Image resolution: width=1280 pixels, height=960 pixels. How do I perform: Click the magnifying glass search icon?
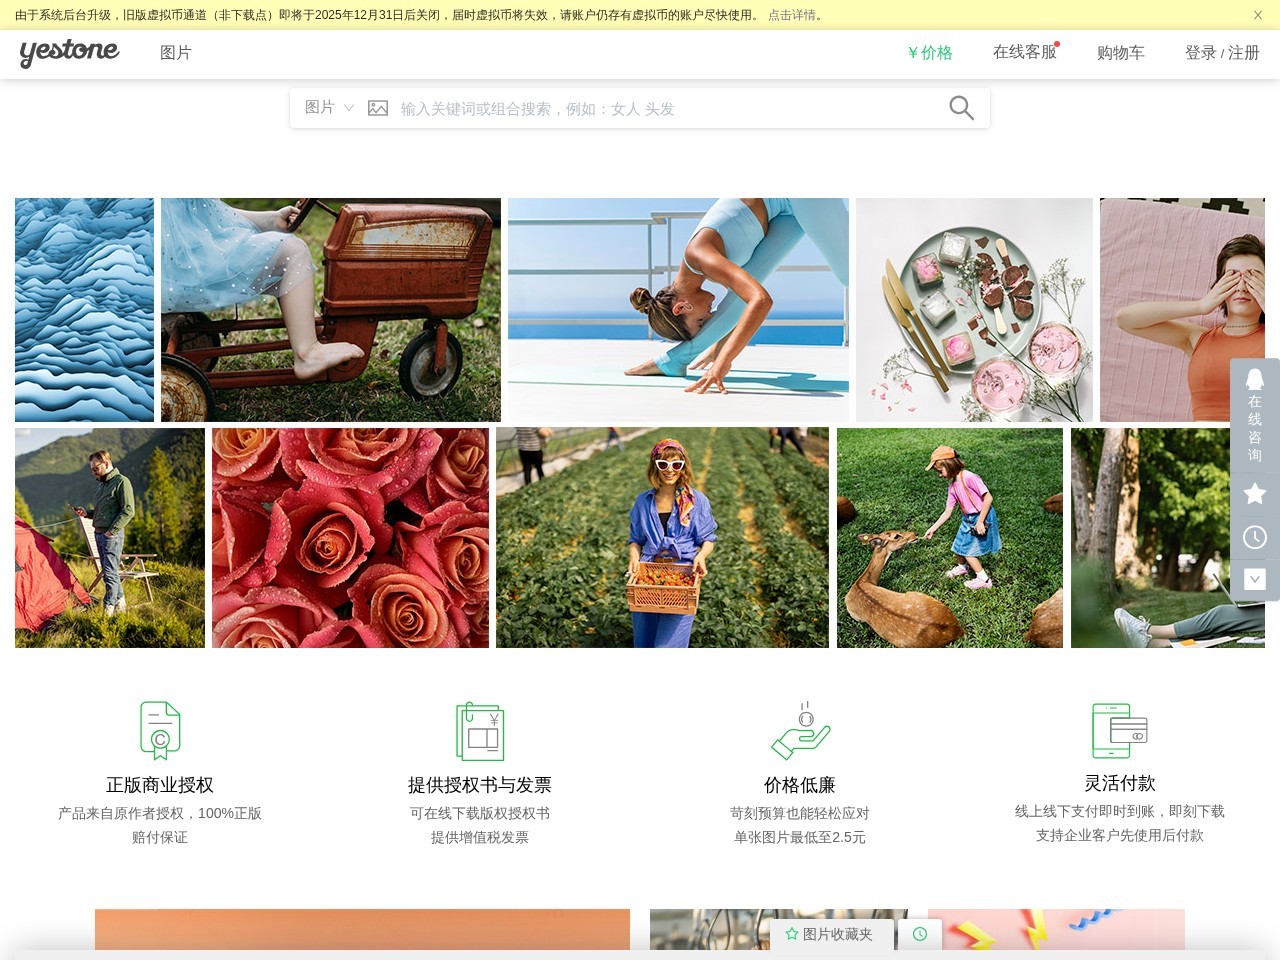961,108
